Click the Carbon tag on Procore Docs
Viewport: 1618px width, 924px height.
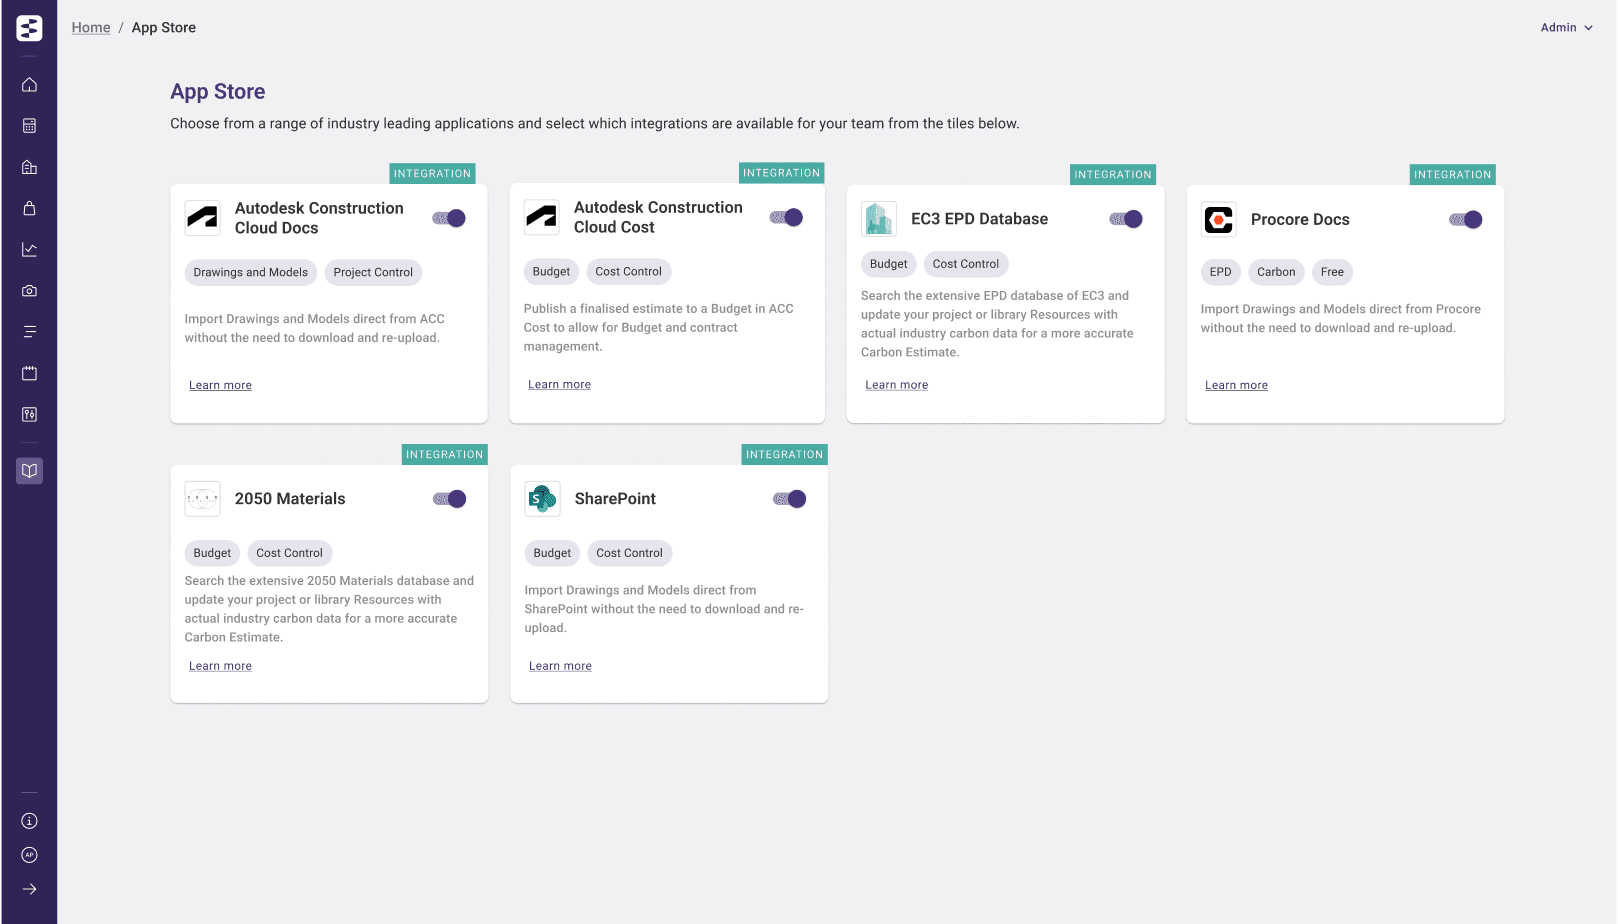1276,272
